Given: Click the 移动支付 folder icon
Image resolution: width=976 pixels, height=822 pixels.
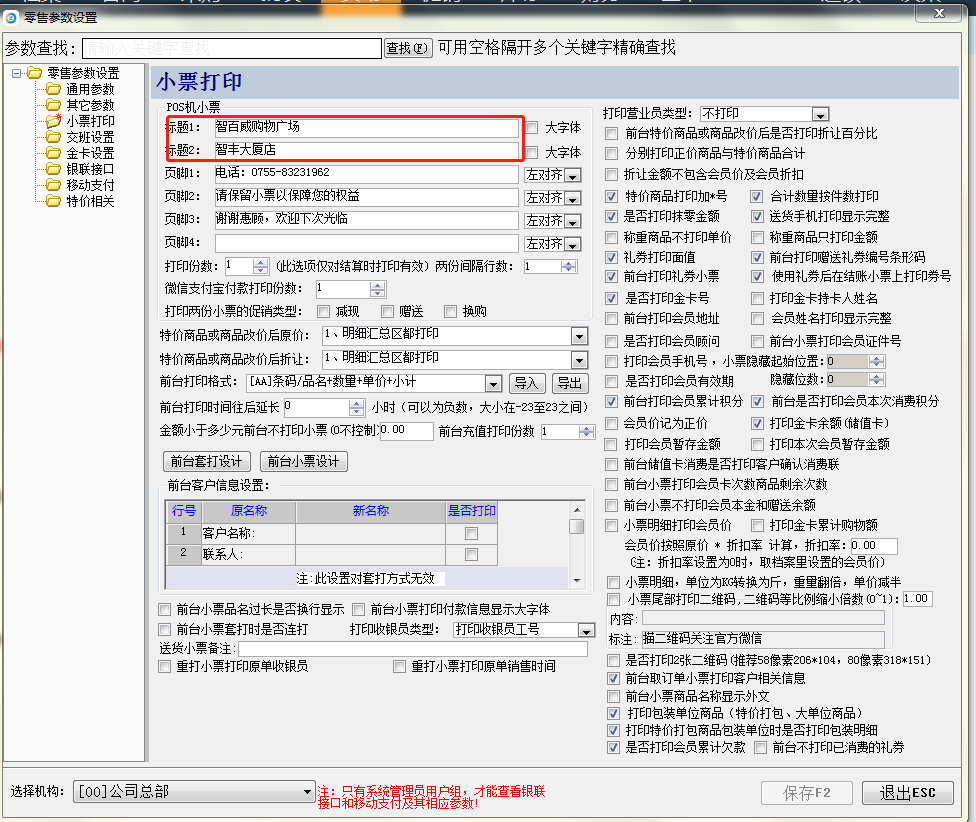Looking at the screenshot, I should click(53, 185).
